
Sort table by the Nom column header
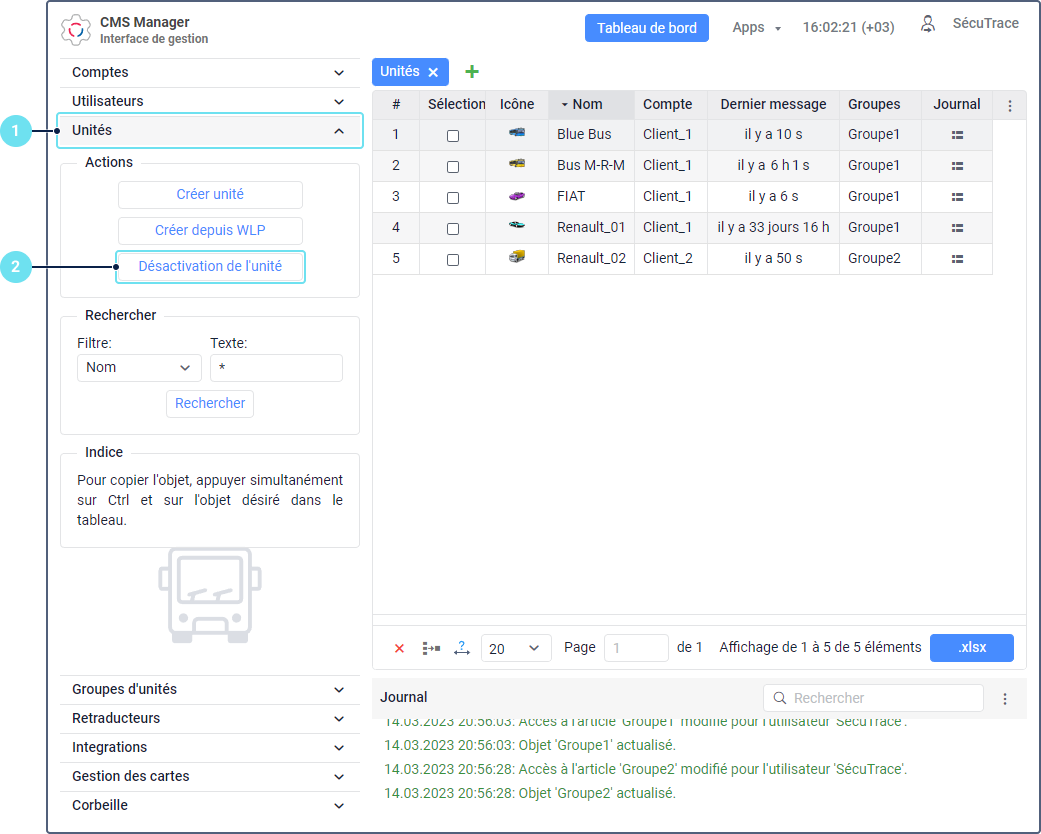pos(588,105)
